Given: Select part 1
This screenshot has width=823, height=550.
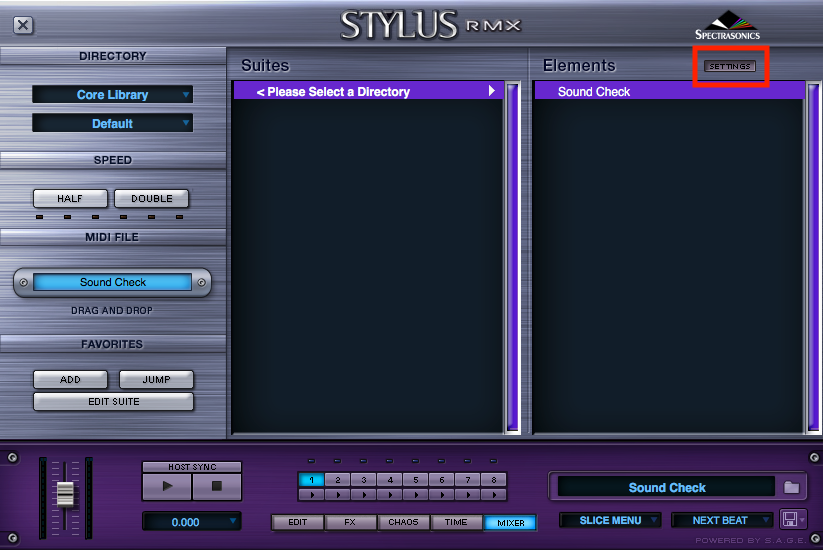Looking at the screenshot, I should pos(311,480).
